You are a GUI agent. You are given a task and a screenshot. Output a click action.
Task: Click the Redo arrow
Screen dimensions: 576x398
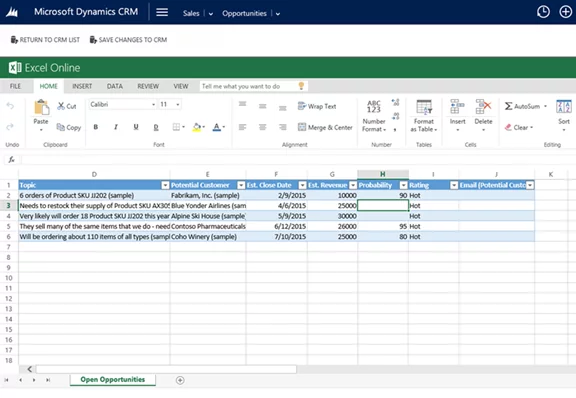point(10,127)
